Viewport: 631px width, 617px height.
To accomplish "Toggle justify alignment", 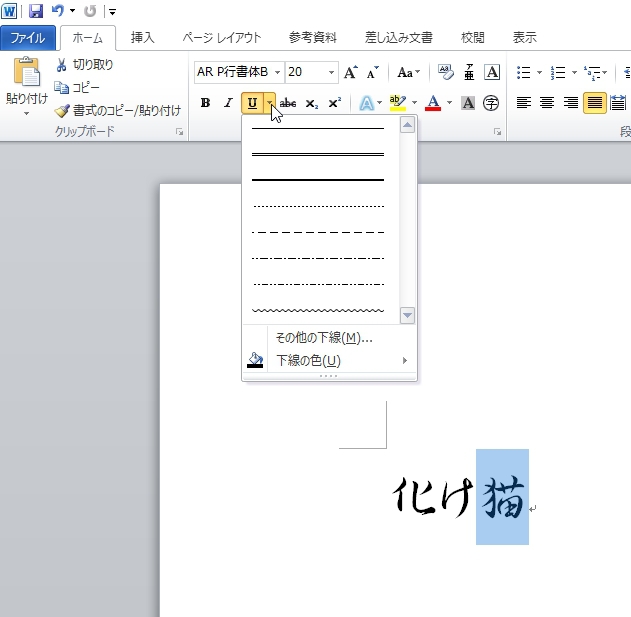I will tap(594, 103).
